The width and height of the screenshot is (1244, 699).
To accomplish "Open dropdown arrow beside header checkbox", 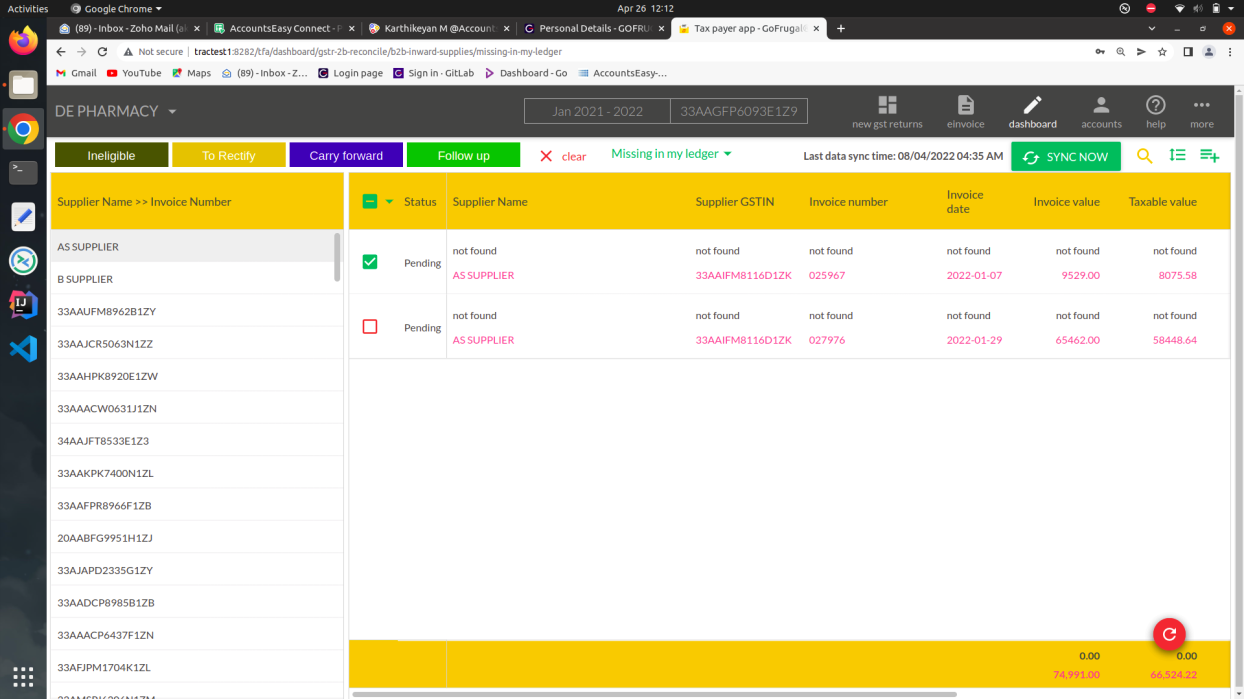I will pos(389,201).
